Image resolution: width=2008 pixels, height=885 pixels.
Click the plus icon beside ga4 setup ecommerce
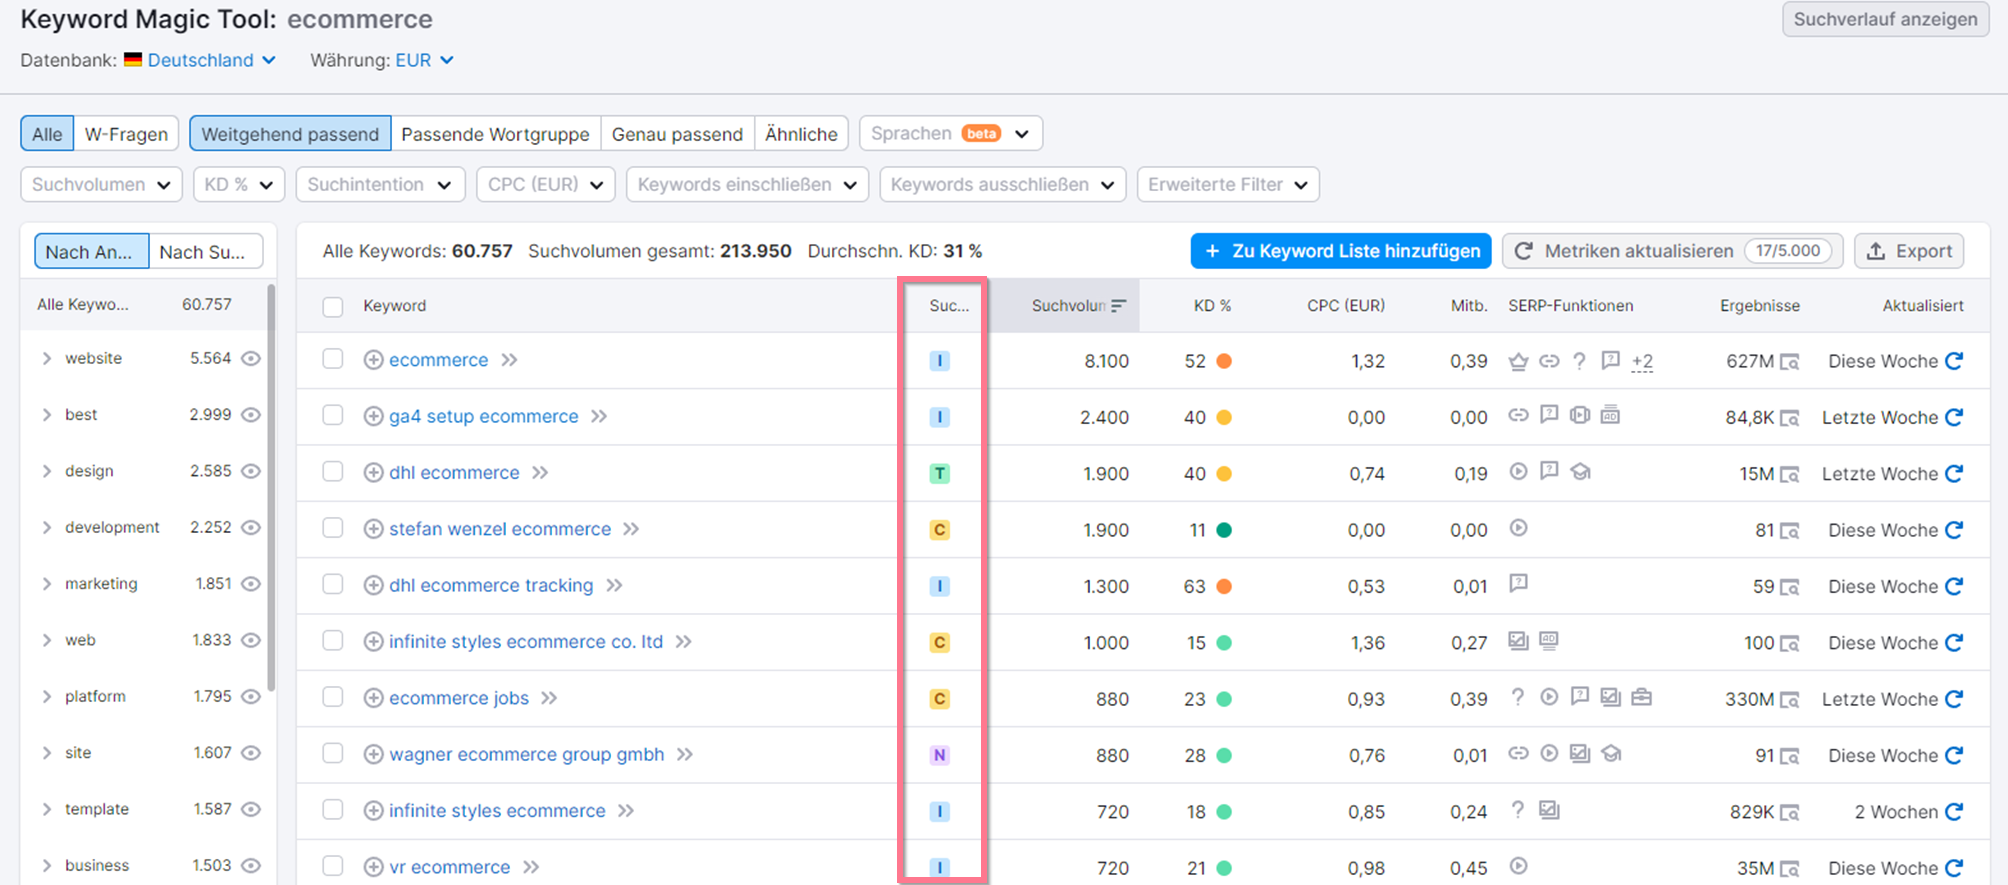(373, 416)
